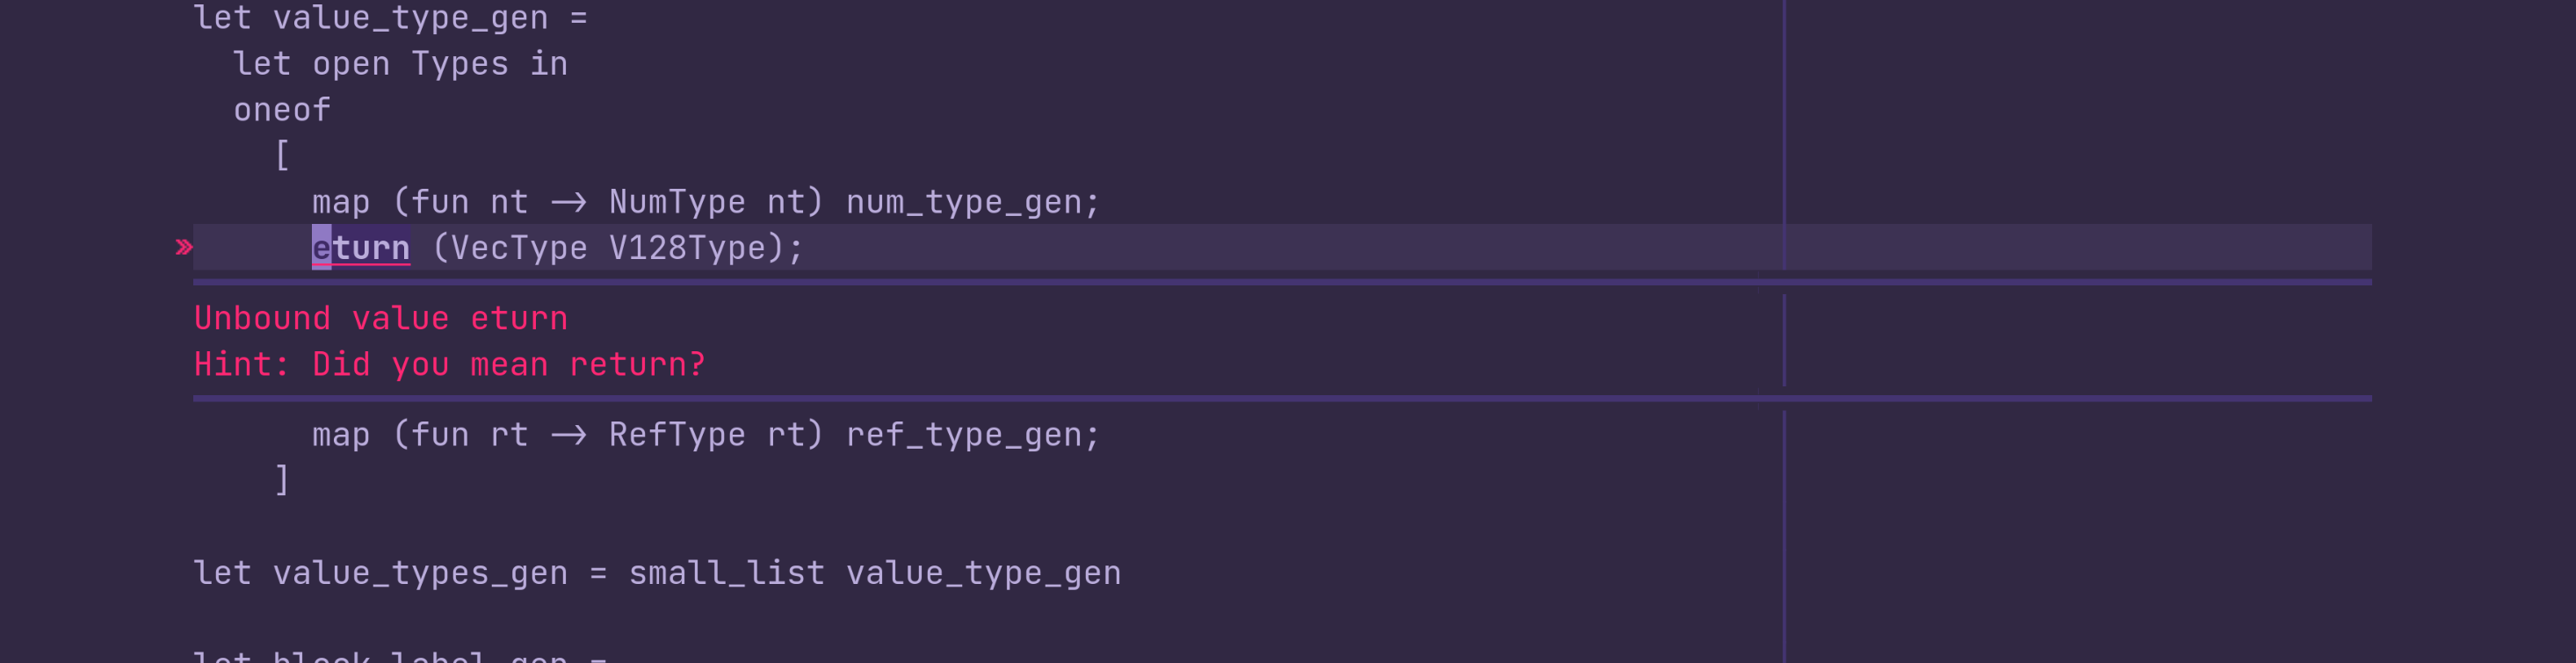Click 'ref_type_gen' identifier
Screen dimensions: 2576x663
coord(965,434)
